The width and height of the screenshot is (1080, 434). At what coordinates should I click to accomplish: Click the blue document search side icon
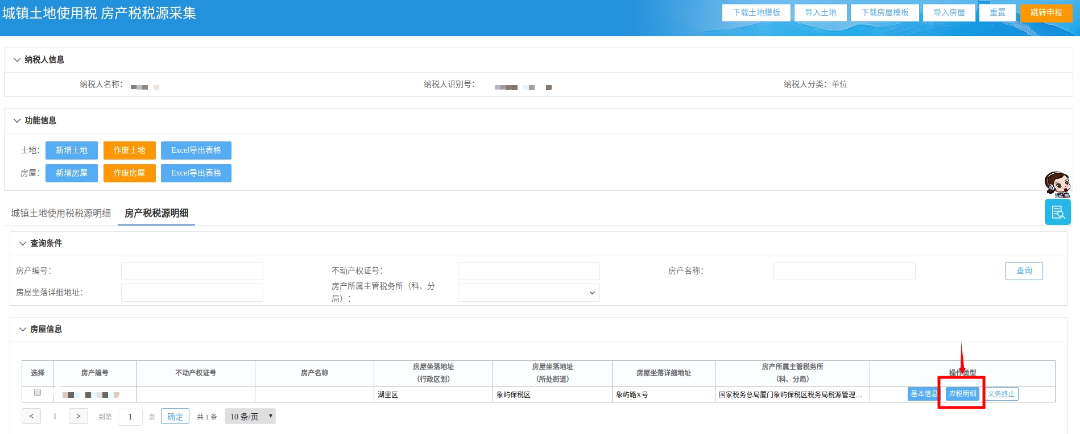1057,212
